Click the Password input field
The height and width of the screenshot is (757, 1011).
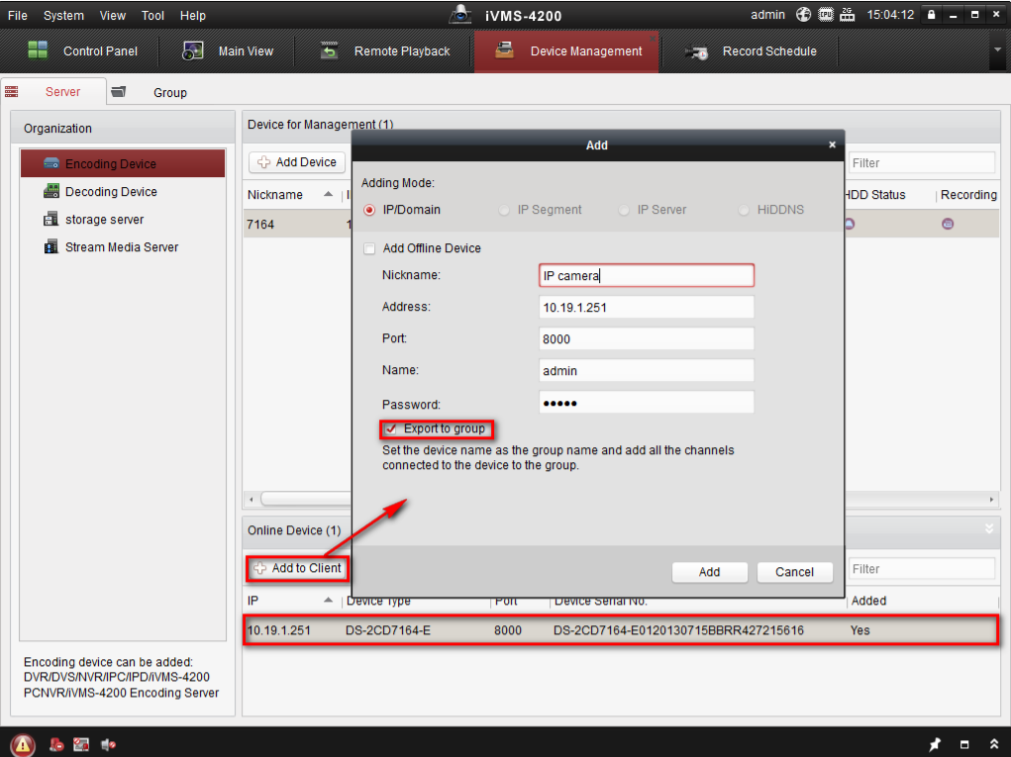coord(646,402)
